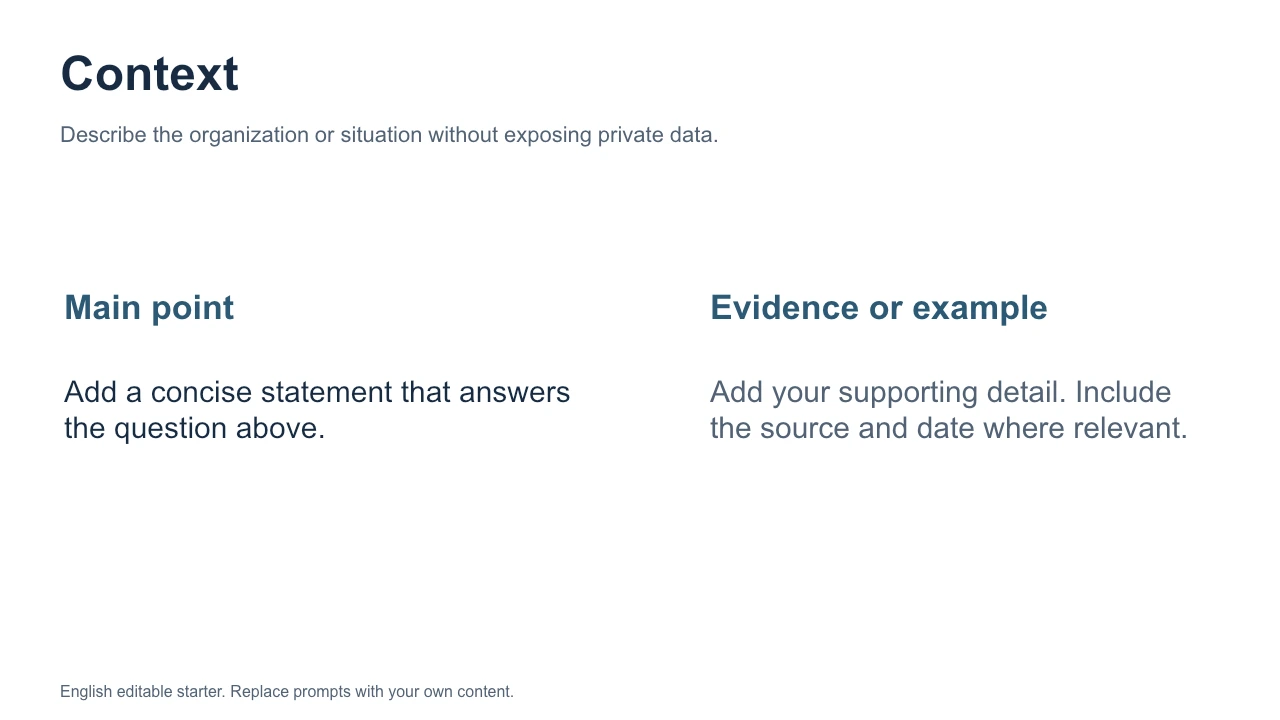Click the word "point" in the left heading
The height and width of the screenshot is (720, 1280).
[x=192, y=308]
